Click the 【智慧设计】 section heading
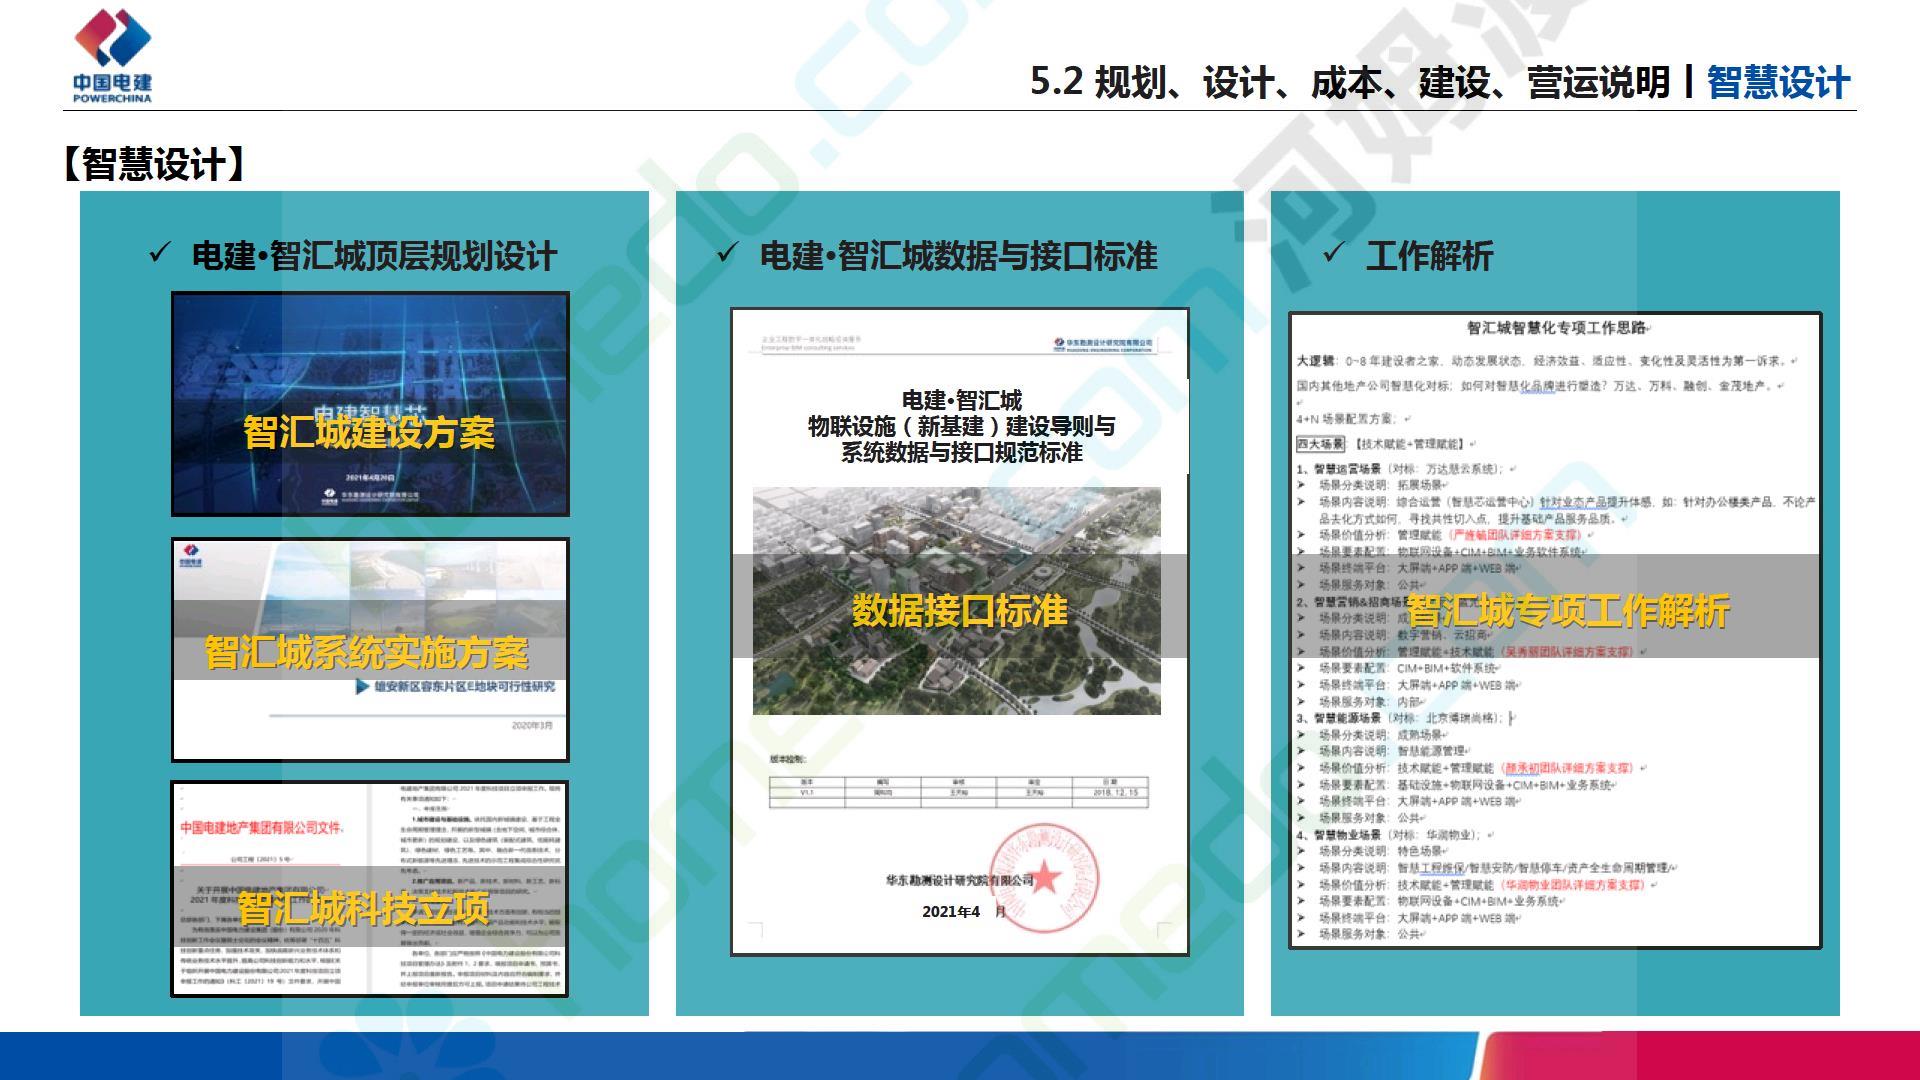The image size is (1920, 1080). click(154, 164)
